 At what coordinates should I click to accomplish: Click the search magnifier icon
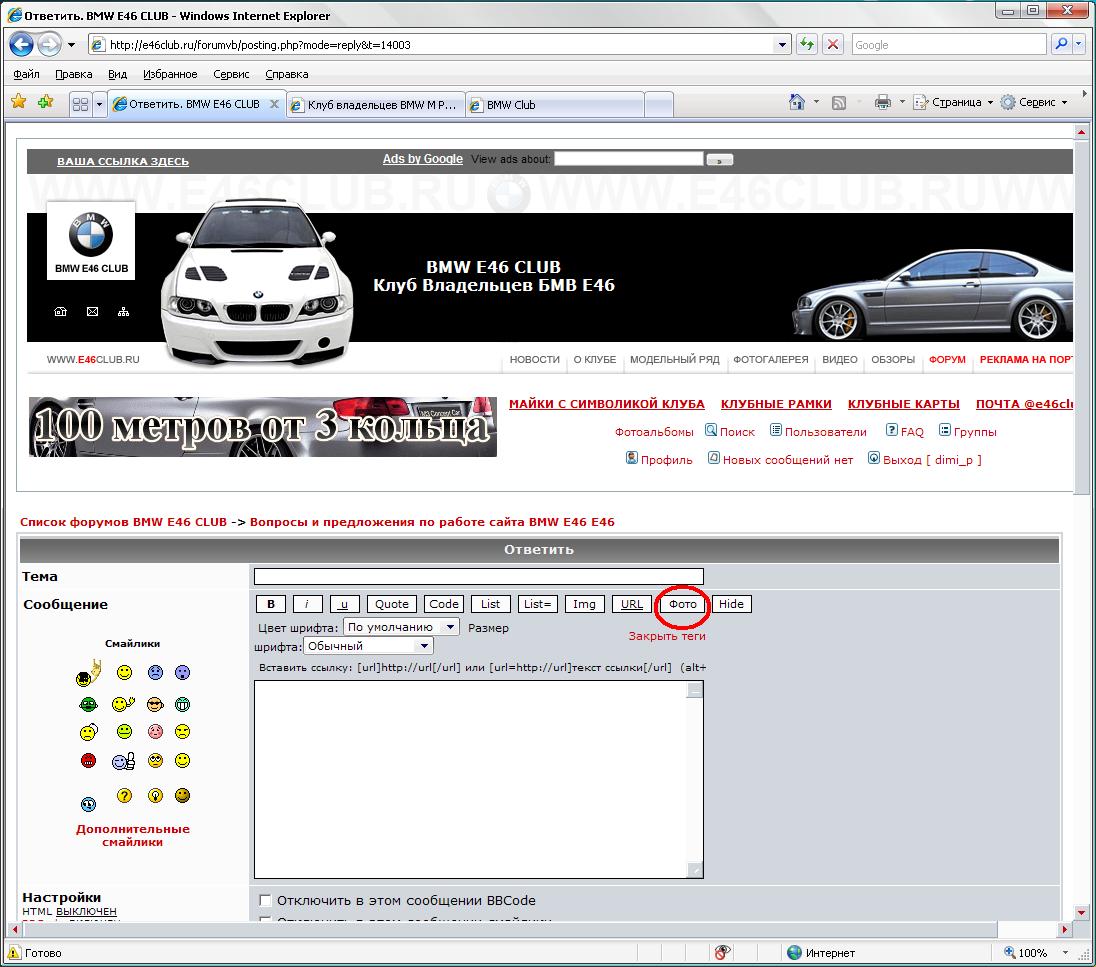pos(1060,45)
